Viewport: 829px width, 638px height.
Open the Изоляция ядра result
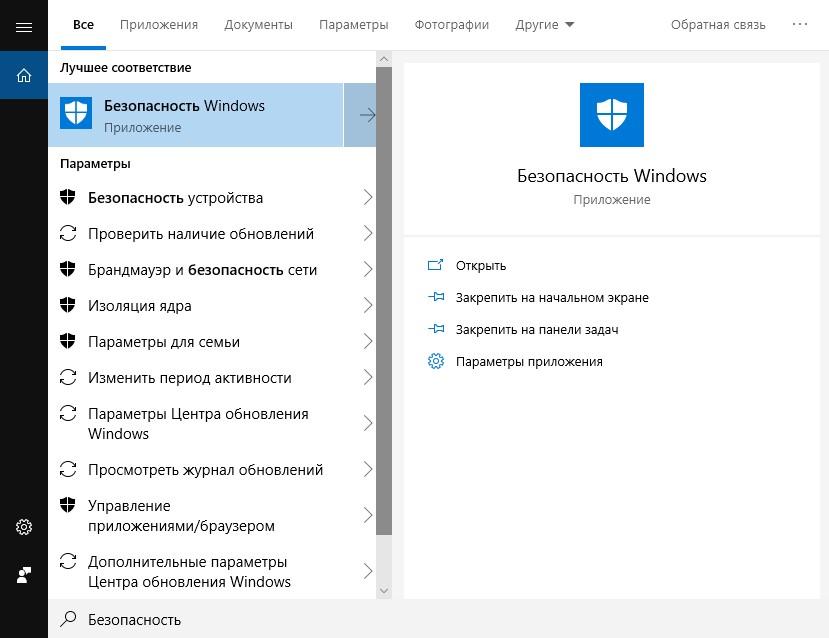click(212, 306)
